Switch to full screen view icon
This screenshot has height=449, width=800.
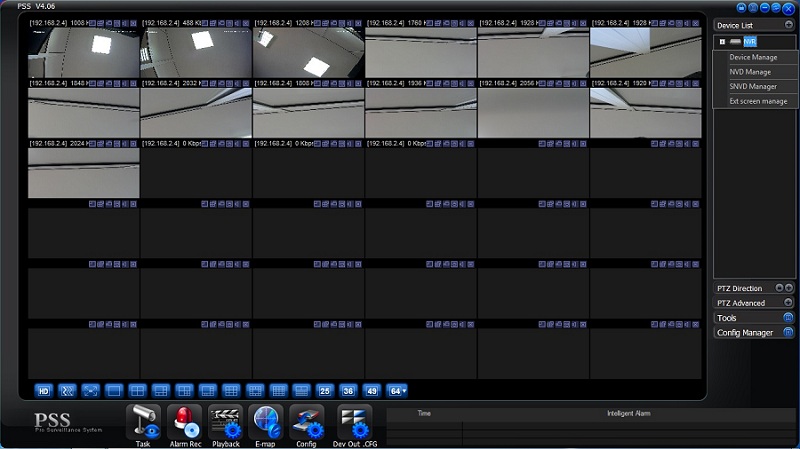(90, 391)
